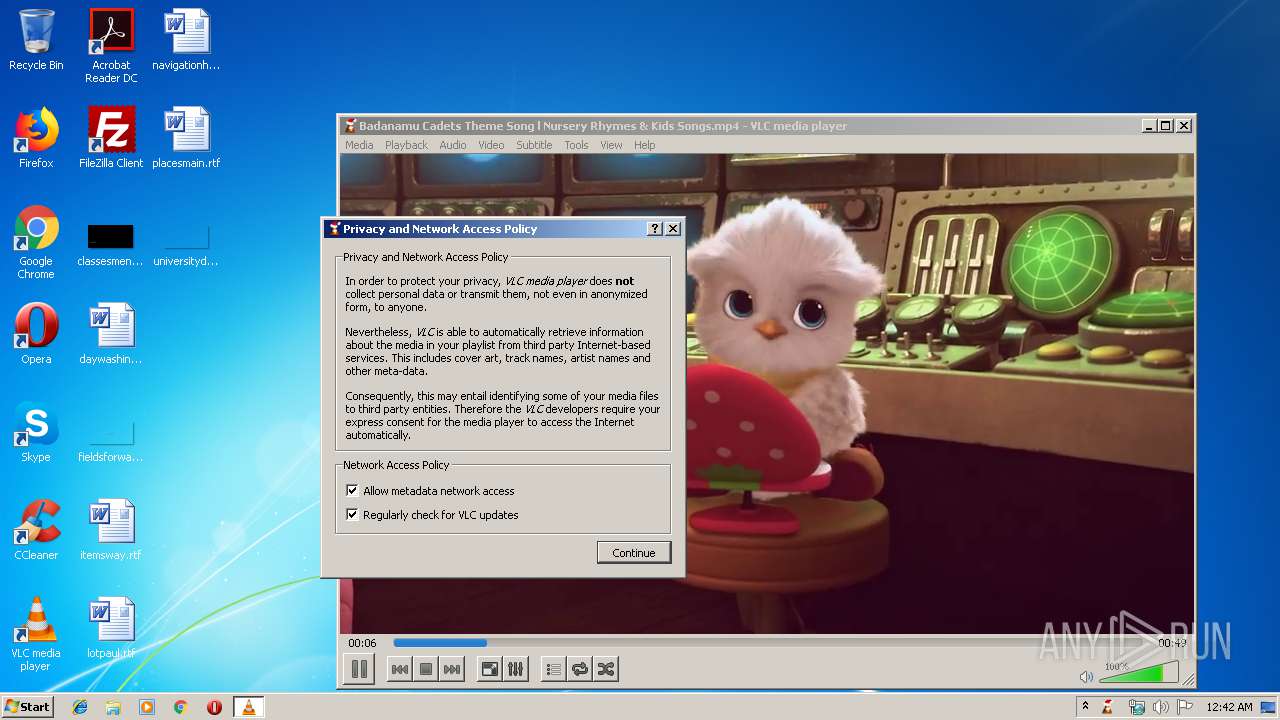Open the Tools menu in VLC
Image resolution: width=1280 pixels, height=720 pixels.
[x=576, y=145]
